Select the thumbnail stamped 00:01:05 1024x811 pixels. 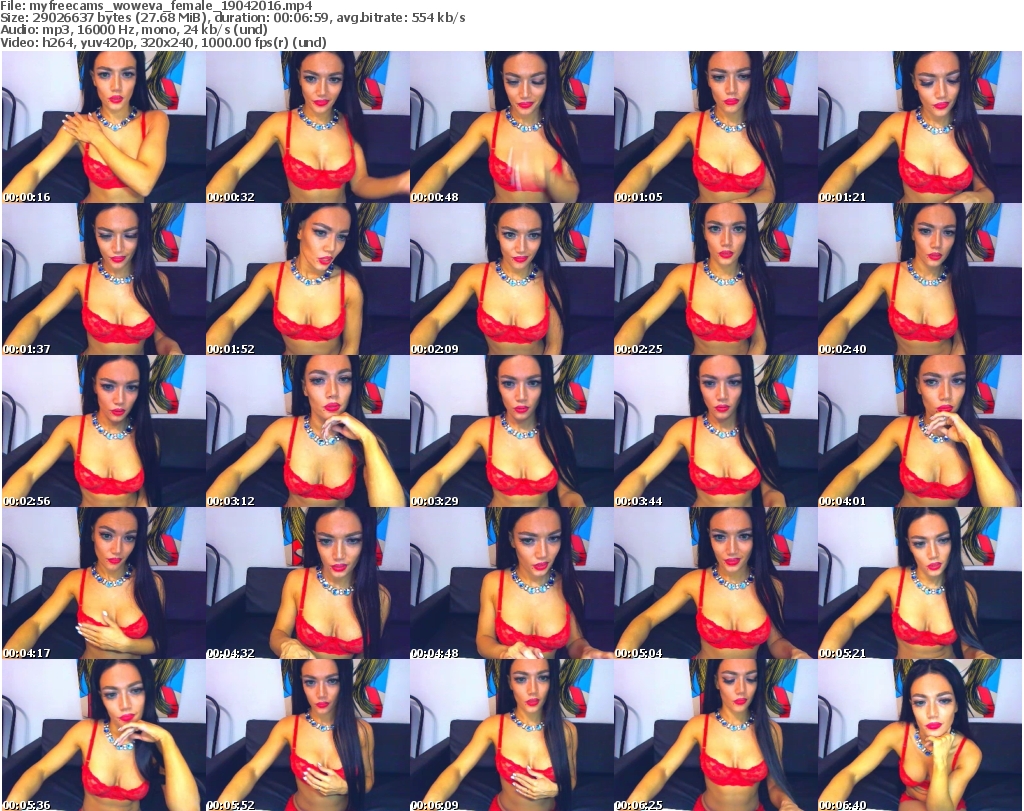tap(715, 127)
